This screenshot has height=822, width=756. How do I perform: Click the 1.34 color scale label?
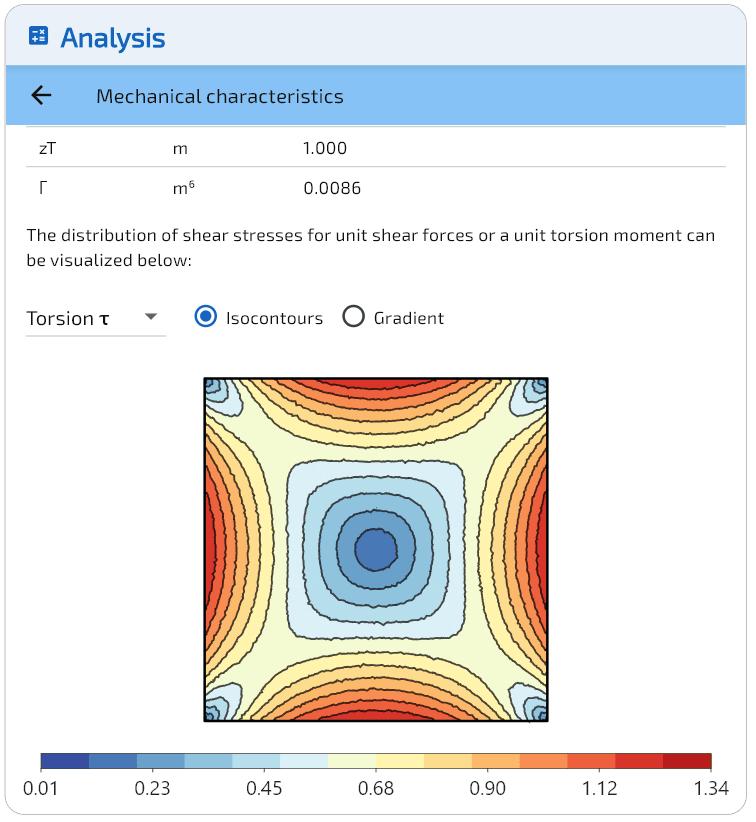[x=711, y=789]
